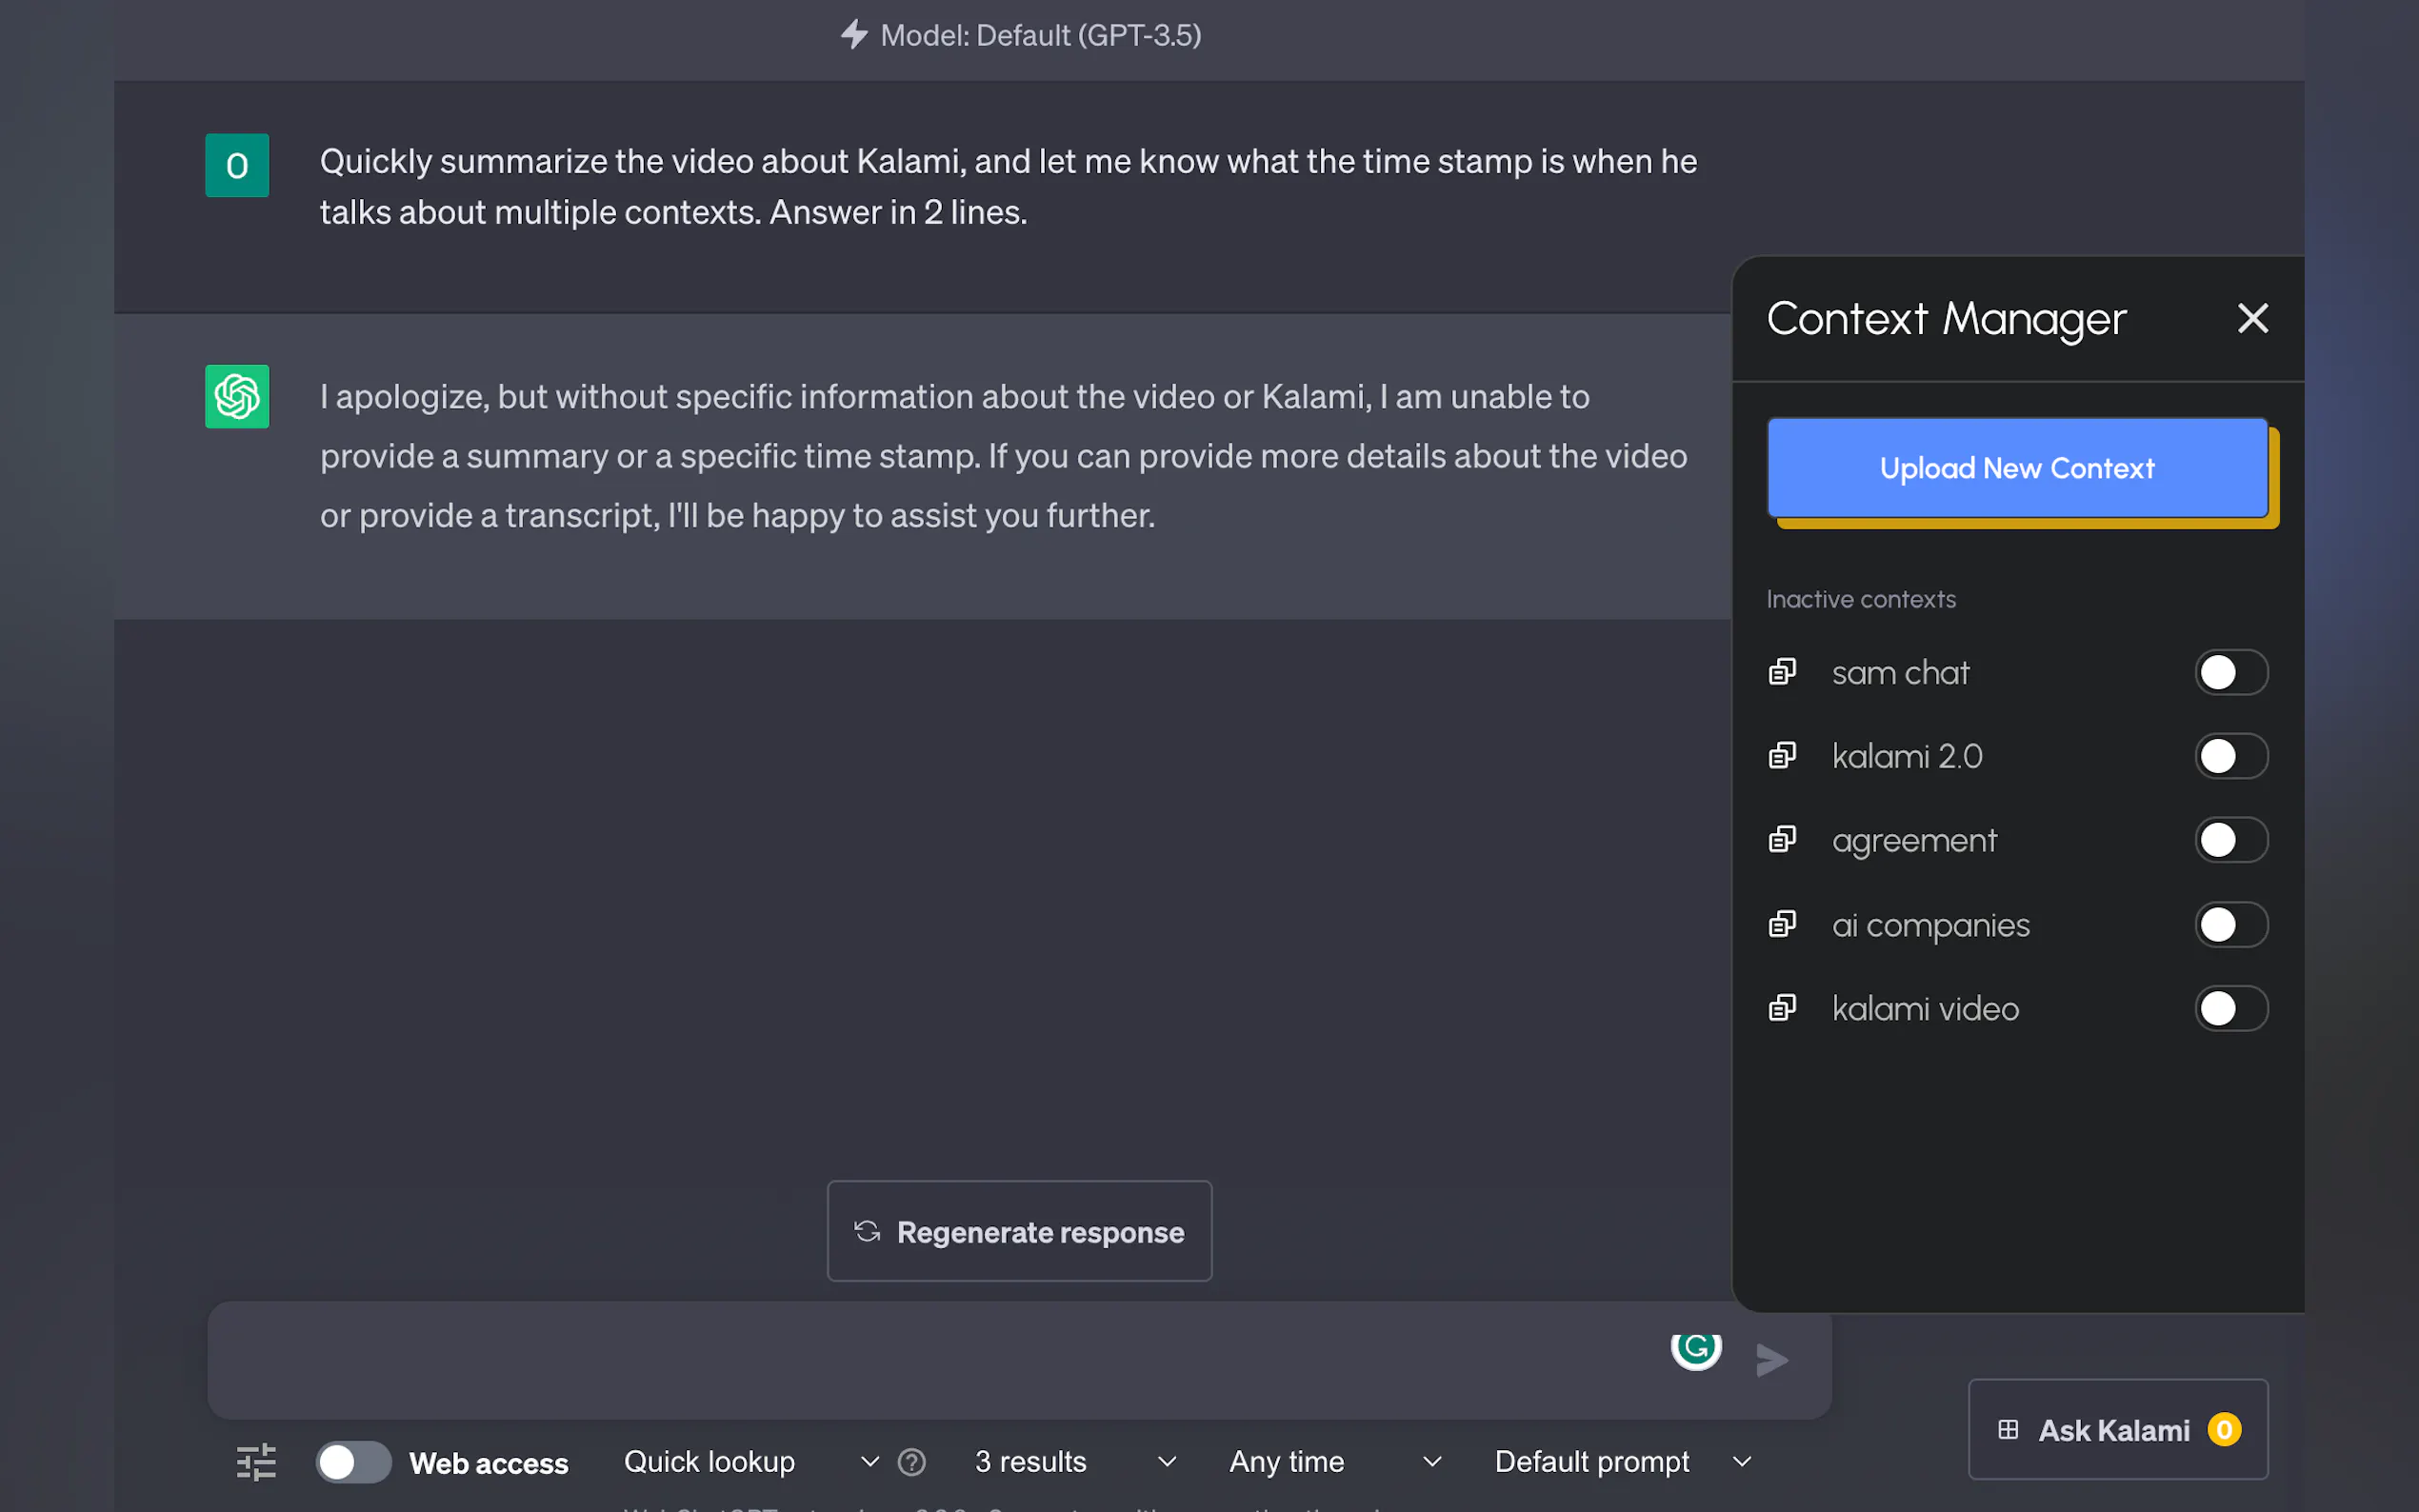Click the Grammarly icon in input box
The width and height of the screenshot is (2419, 1512).
click(1696, 1349)
